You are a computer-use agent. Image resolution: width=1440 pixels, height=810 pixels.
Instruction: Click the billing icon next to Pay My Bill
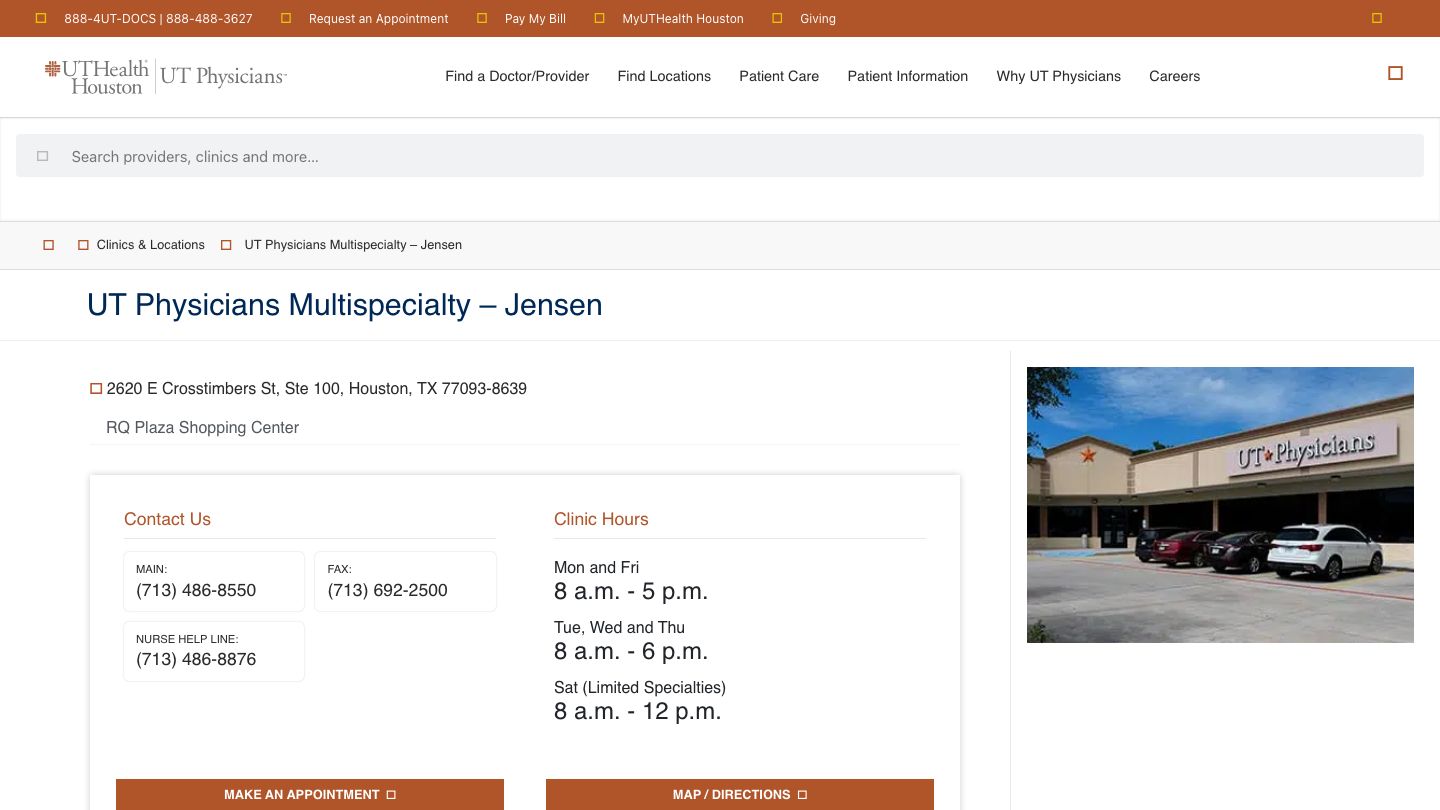(x=483, y=17)
